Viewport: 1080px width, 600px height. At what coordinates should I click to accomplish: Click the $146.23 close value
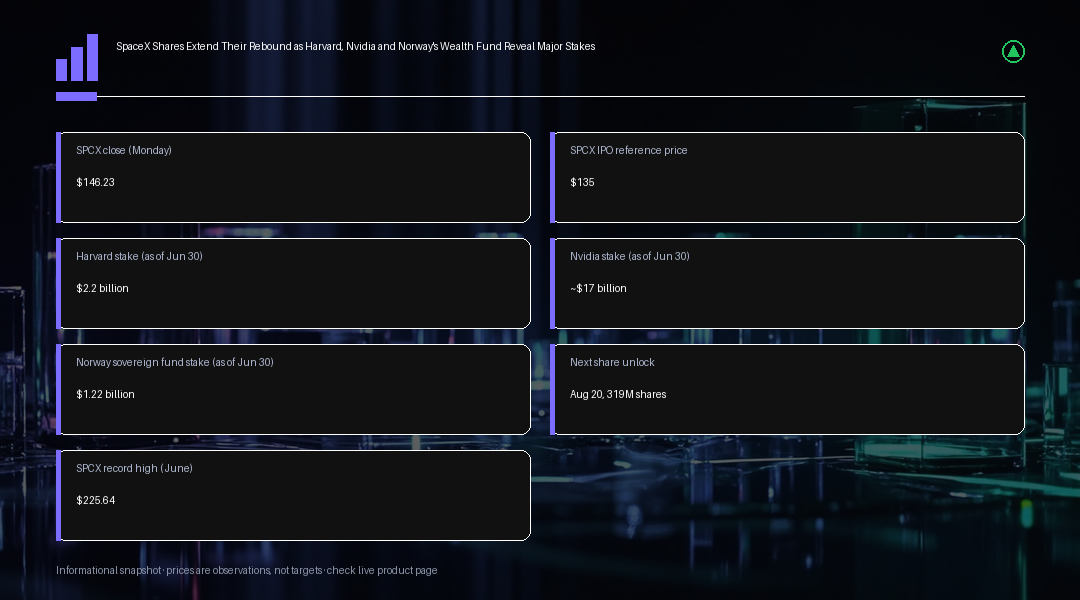coord(96,183)
